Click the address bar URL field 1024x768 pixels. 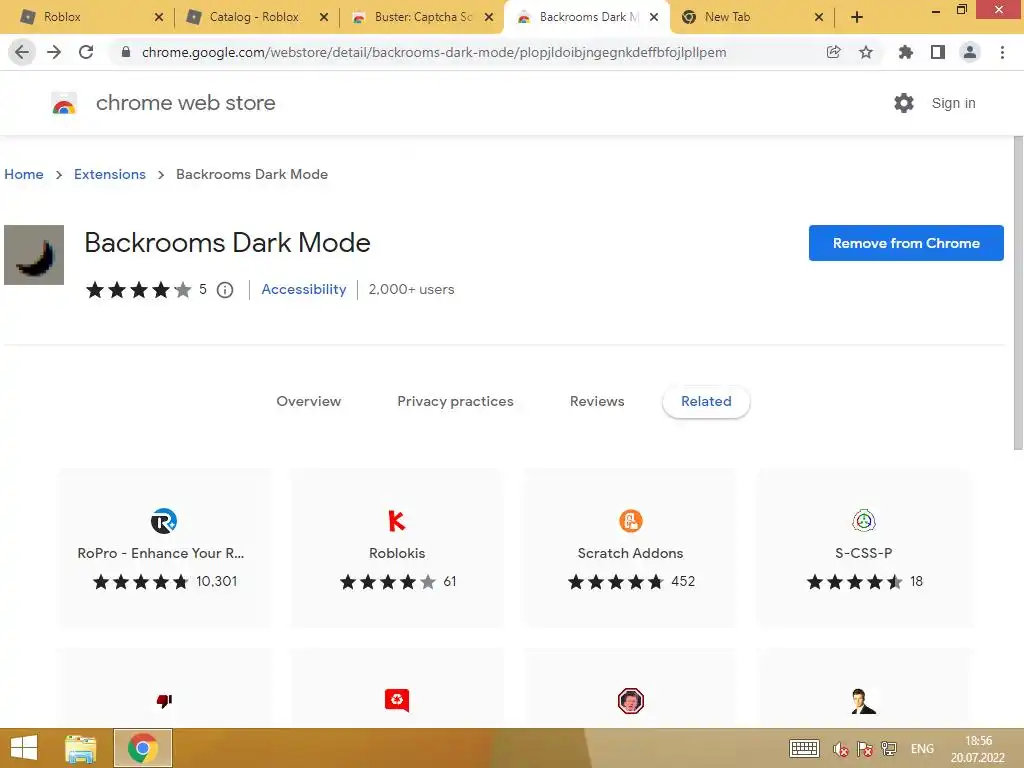(x=434, y=52)
